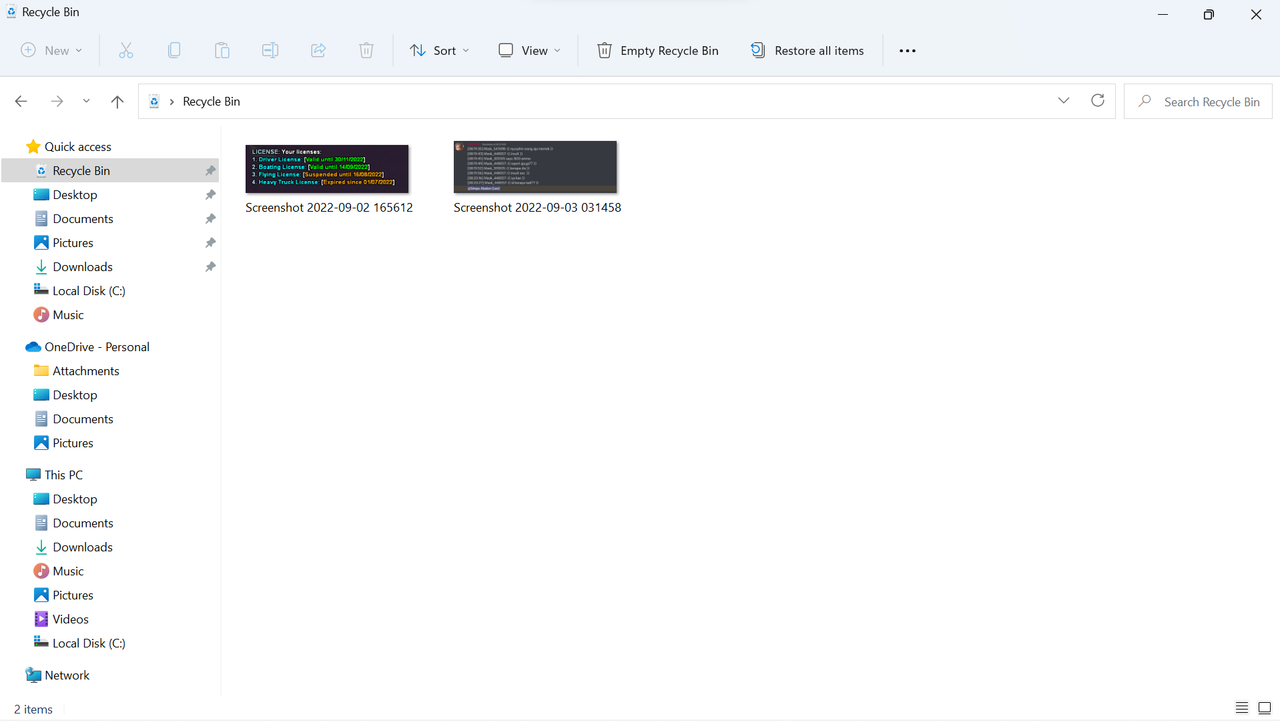Click the search magnifier icon
The width and height of the screenshot is (1280, 721).
pos(1145,101)
